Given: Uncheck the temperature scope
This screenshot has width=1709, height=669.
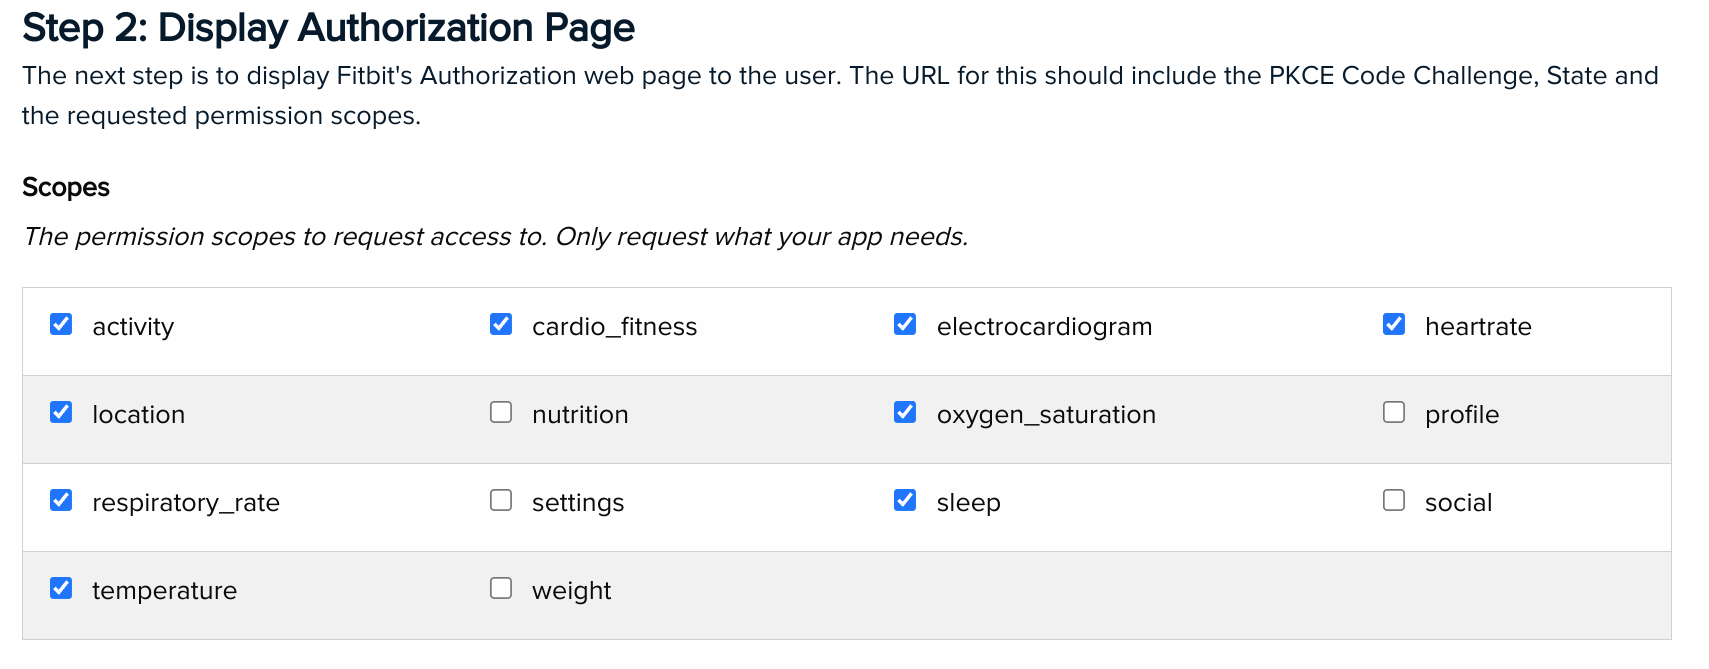Looking at the screenshot, I should pyautogui.click(x=61, y=589).
